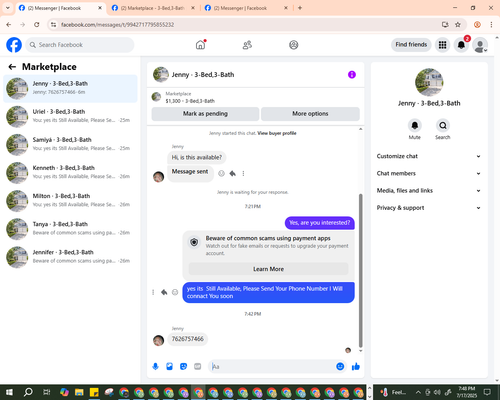This screenshot has width=500, height=400.
Task: Switch to Marketplace - 3-Bed,3-Bath browser tab
Action: (x=152, y=8)
